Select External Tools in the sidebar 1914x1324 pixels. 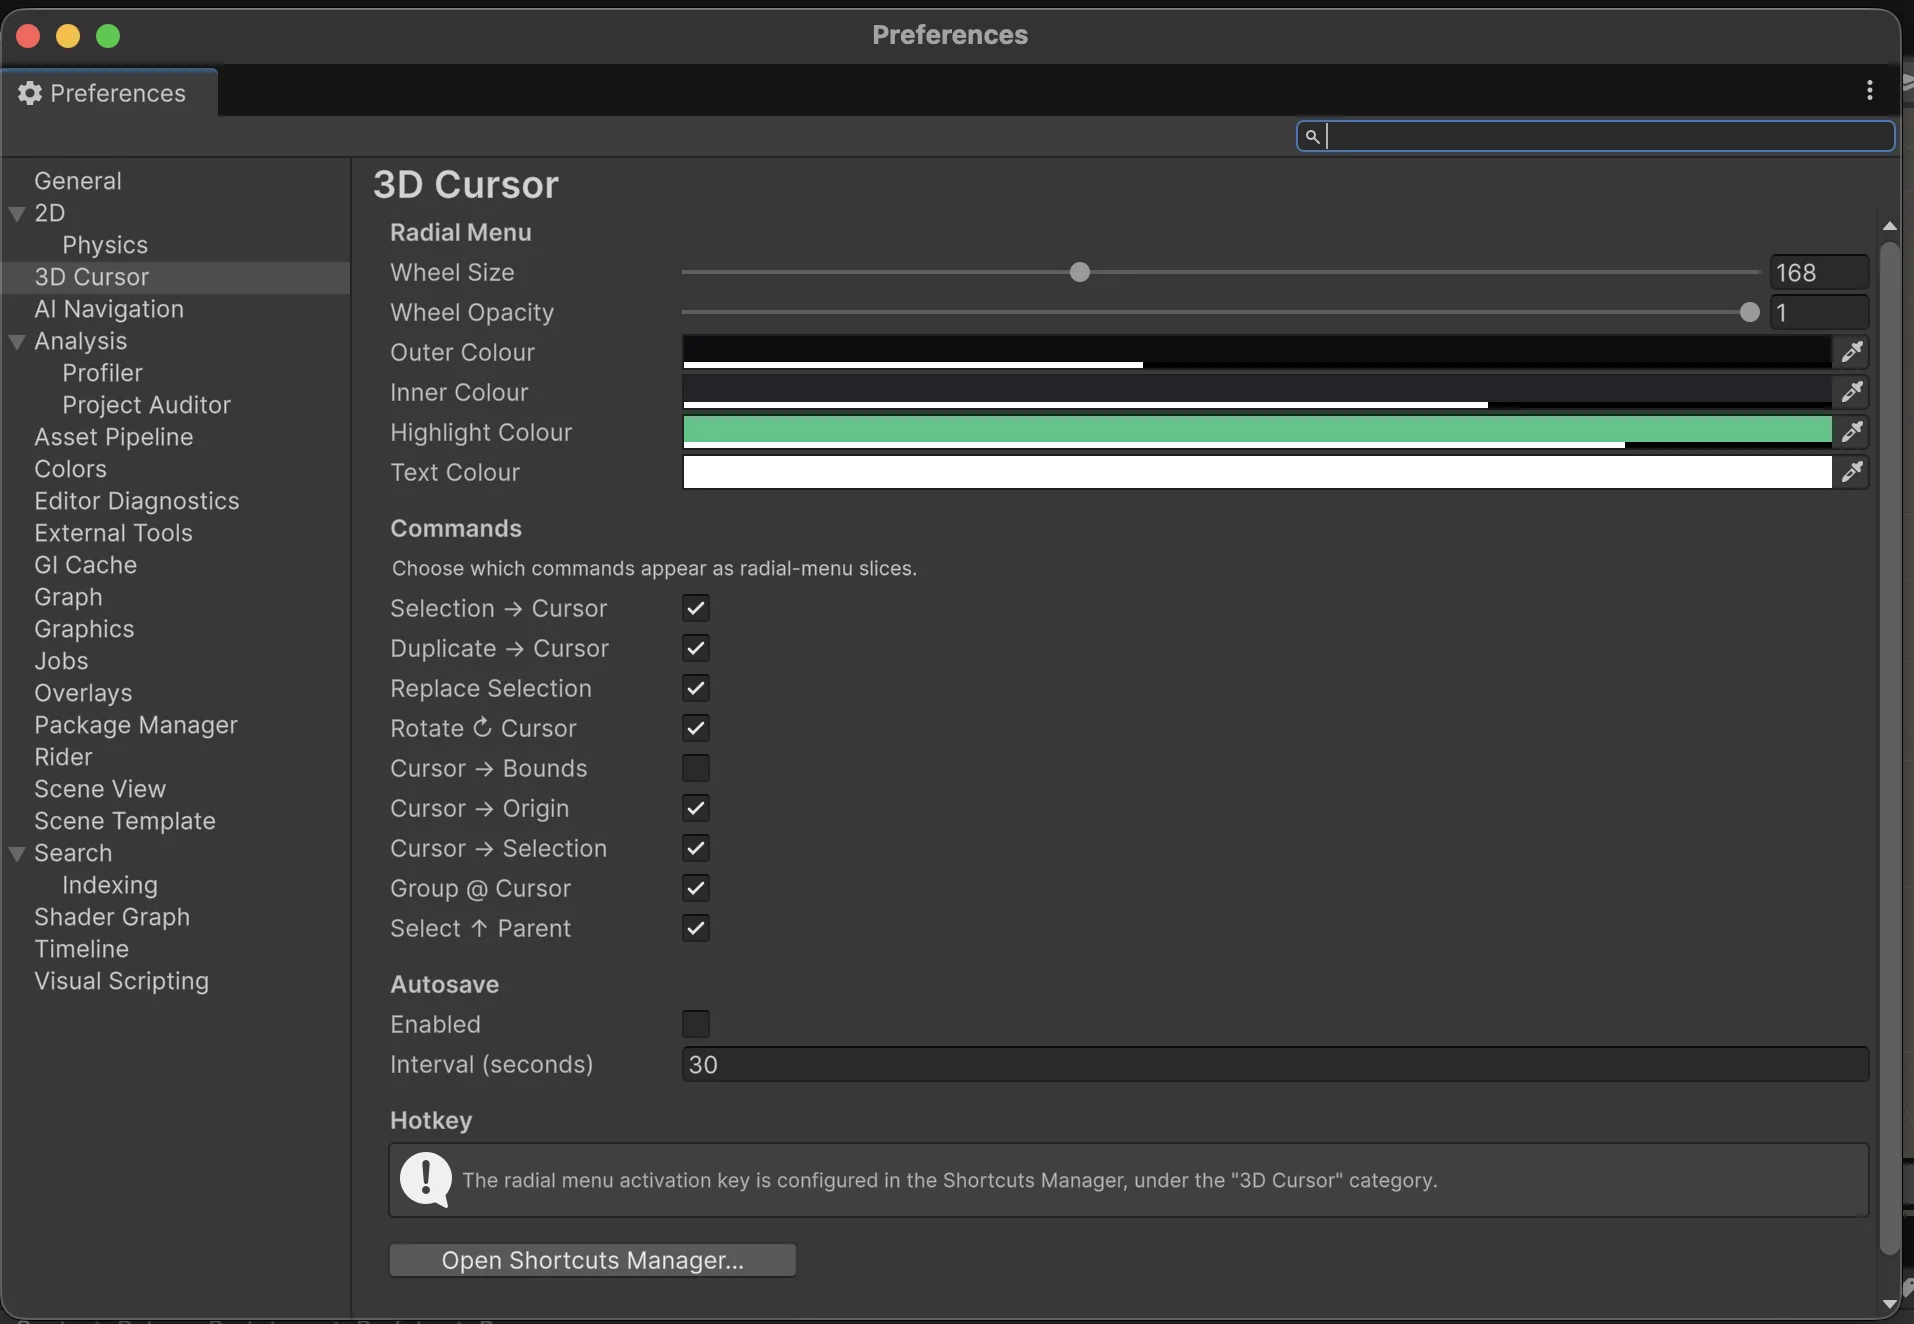(113, 533)
